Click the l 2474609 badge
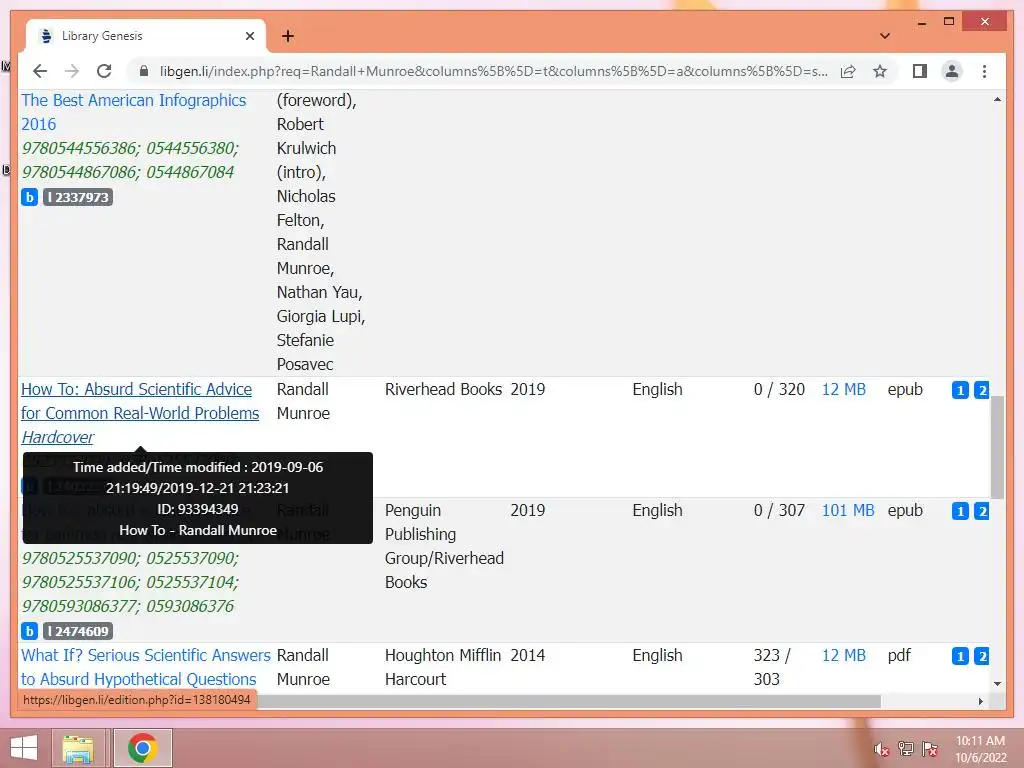The width and height of the screenshot is (1024, 768). 78,631
